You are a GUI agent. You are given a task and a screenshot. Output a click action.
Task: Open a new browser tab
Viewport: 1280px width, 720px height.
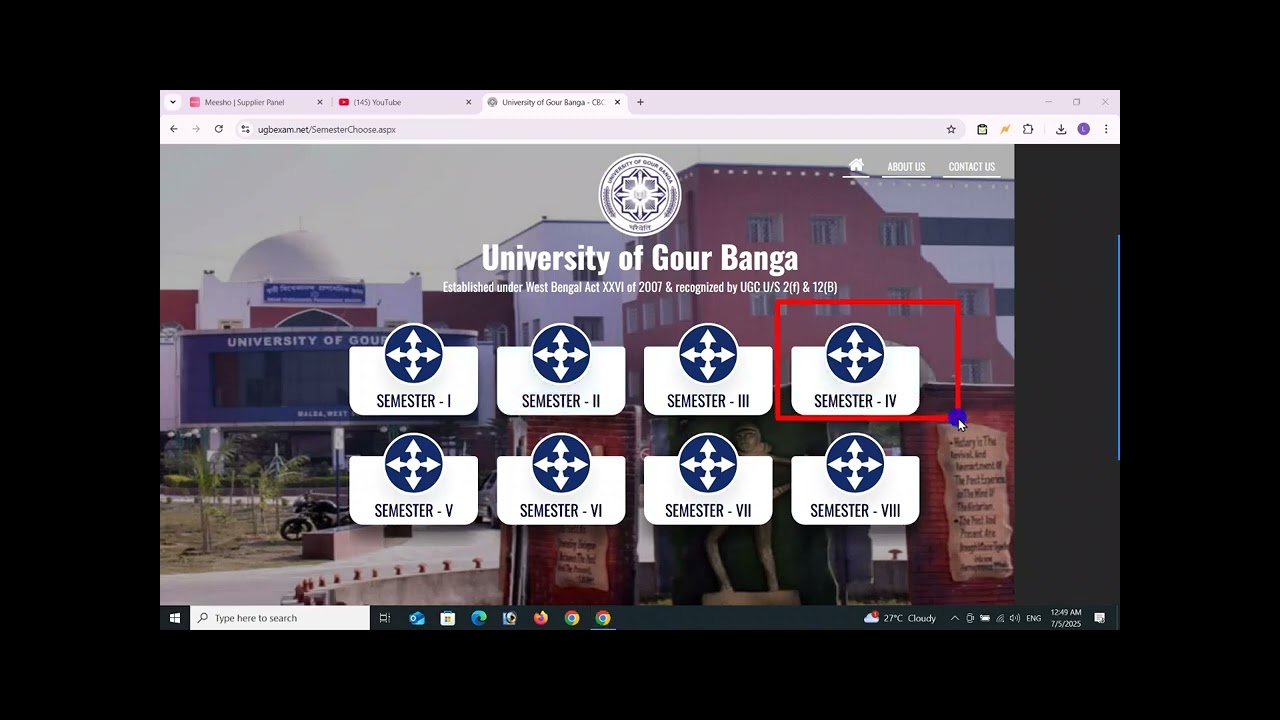pos(640,102)
